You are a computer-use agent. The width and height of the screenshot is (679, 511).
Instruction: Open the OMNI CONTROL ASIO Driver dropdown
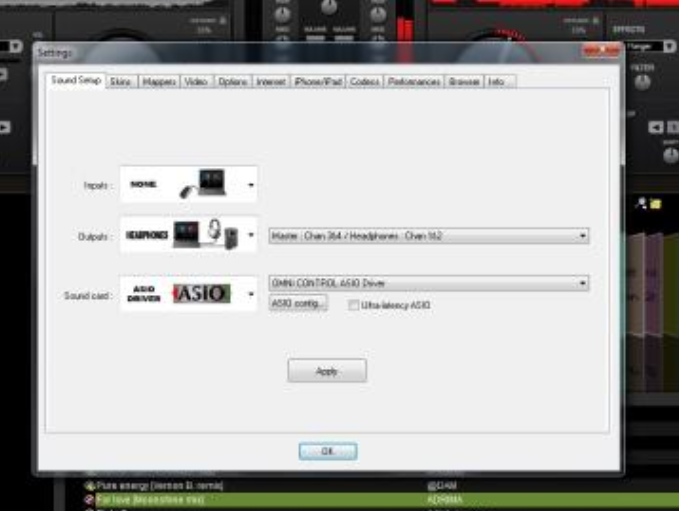pyautogui.click(x=582, y=284)
